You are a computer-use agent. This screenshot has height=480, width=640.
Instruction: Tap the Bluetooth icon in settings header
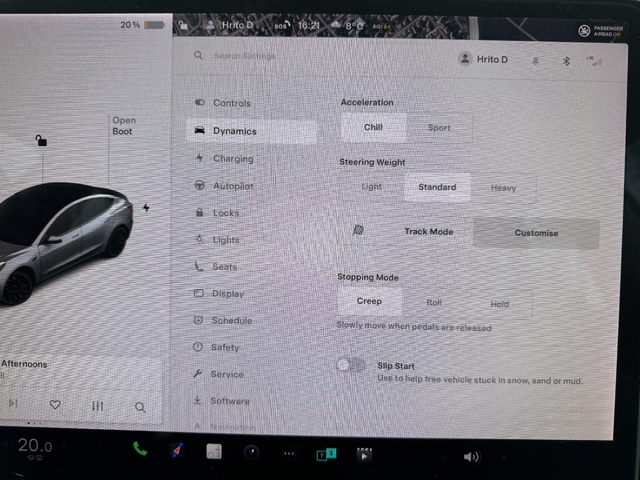[x=565, y=61]
